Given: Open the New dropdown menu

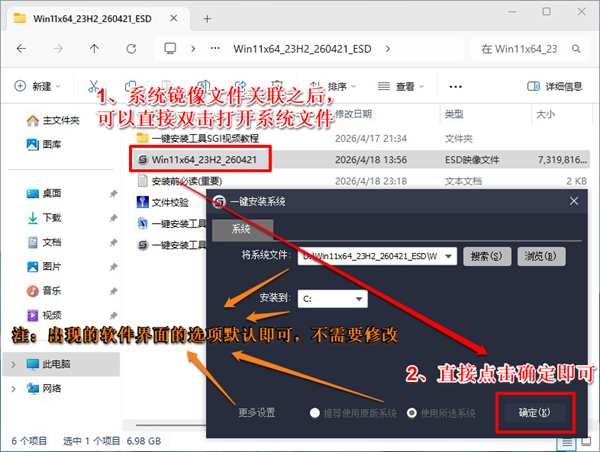Looking at the screenshot, I should pos(37,86).
